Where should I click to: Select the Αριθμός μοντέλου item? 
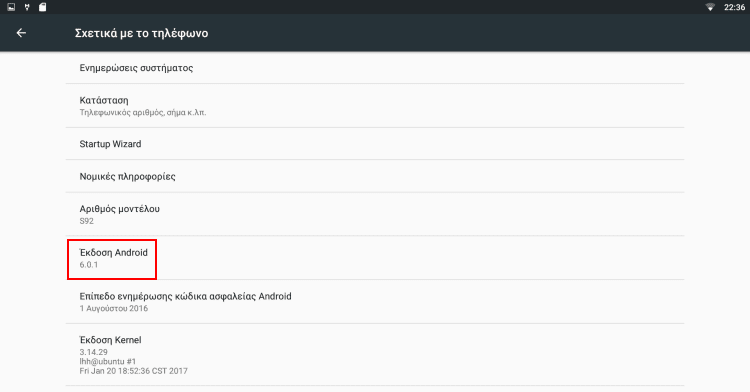pyautogui.click(x=375, y=214)
